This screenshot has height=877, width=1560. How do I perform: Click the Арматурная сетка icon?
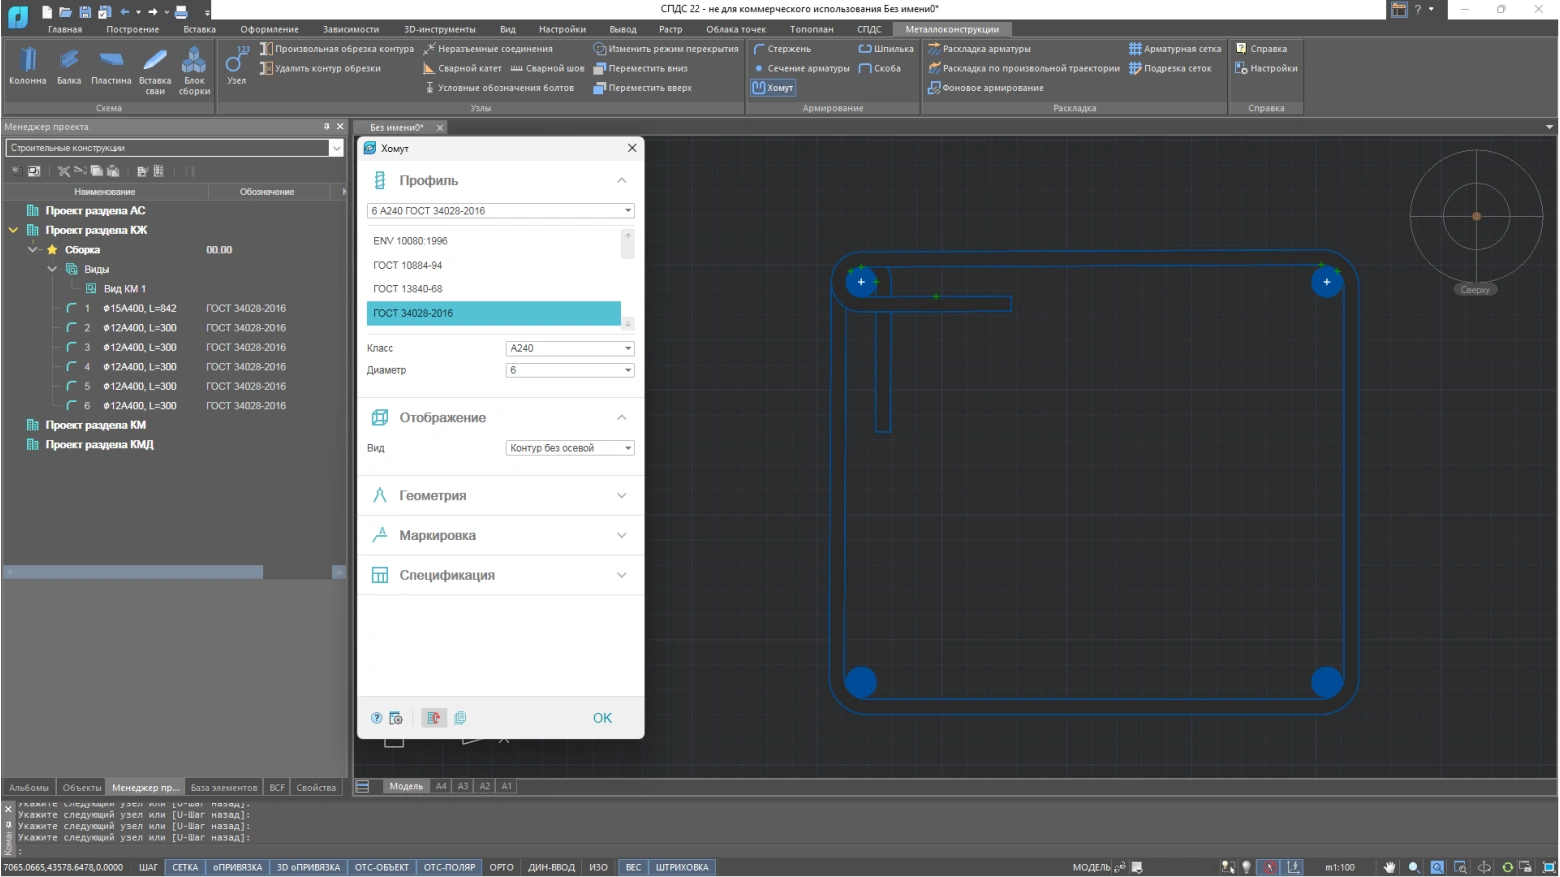[1135, 49]
